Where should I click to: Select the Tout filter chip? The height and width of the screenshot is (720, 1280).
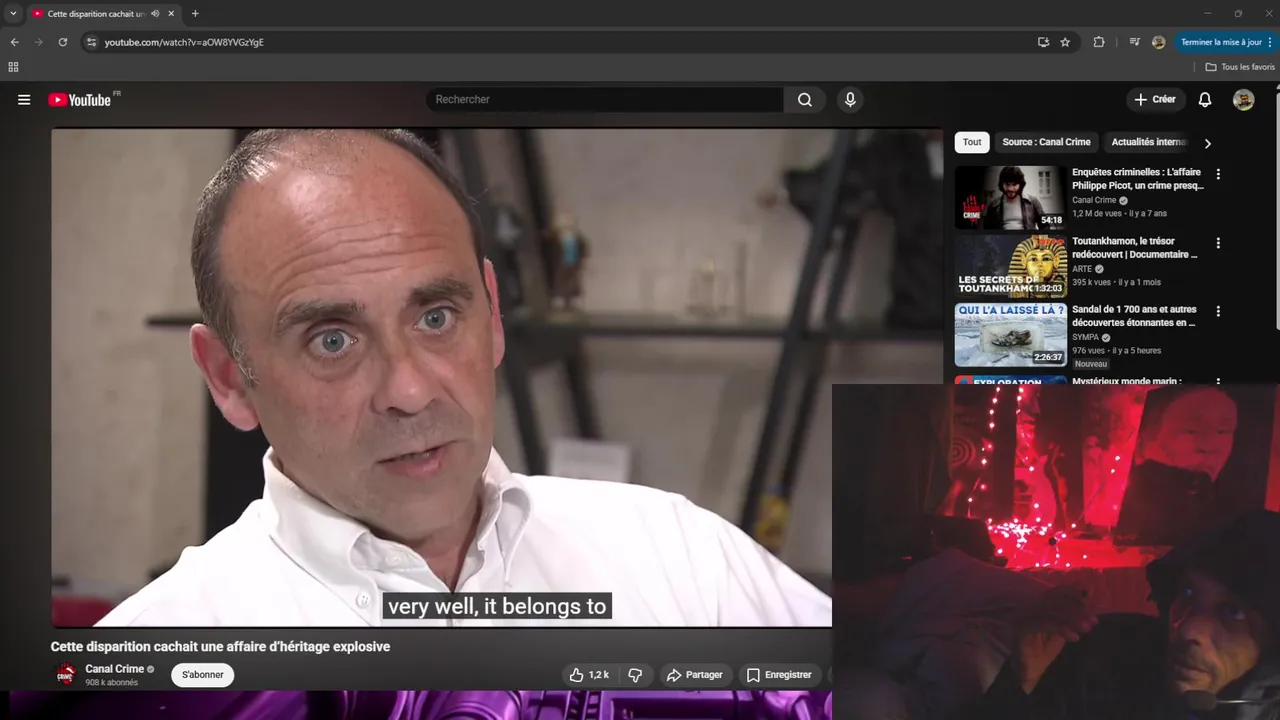click(972, 142)
